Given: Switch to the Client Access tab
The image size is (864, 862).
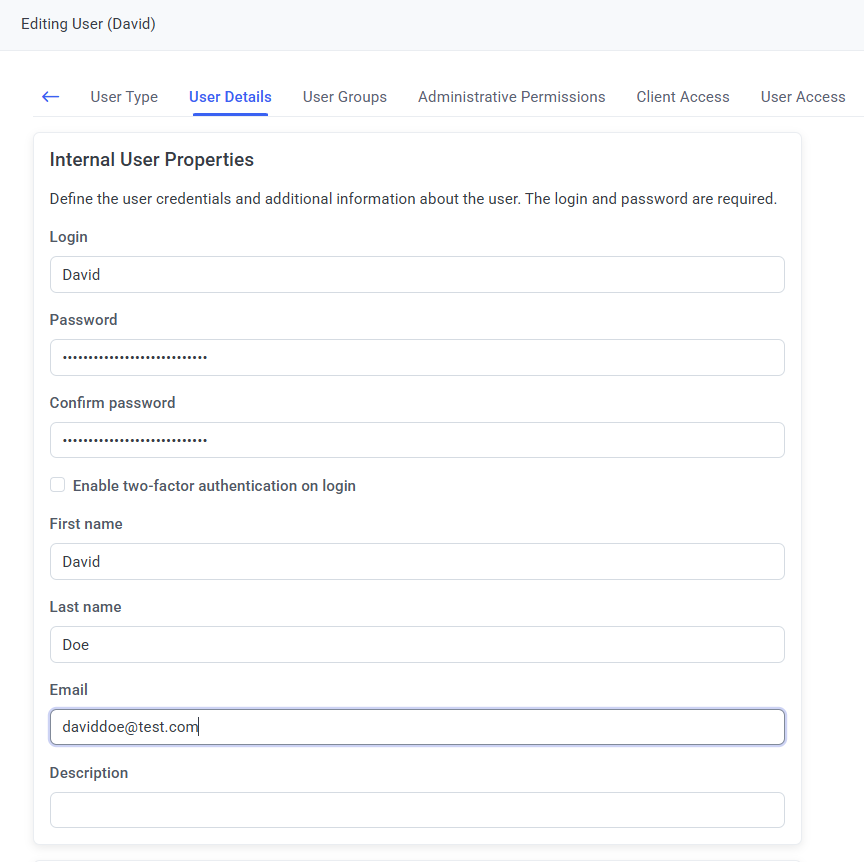Looking at the screenshot, I should pos(683,97).
